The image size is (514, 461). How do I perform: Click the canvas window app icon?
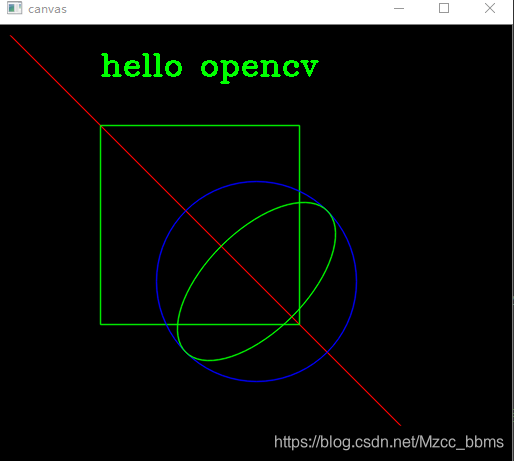click(x=15, y=8)
